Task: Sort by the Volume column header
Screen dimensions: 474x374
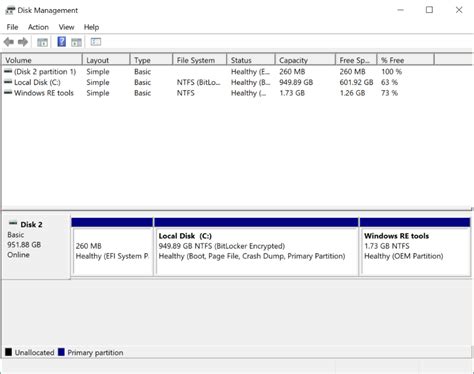Action: (42, 60)
